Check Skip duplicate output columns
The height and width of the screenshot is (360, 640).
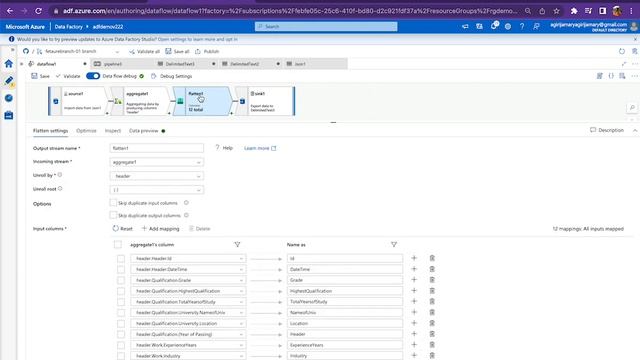(x=113, y=215)
